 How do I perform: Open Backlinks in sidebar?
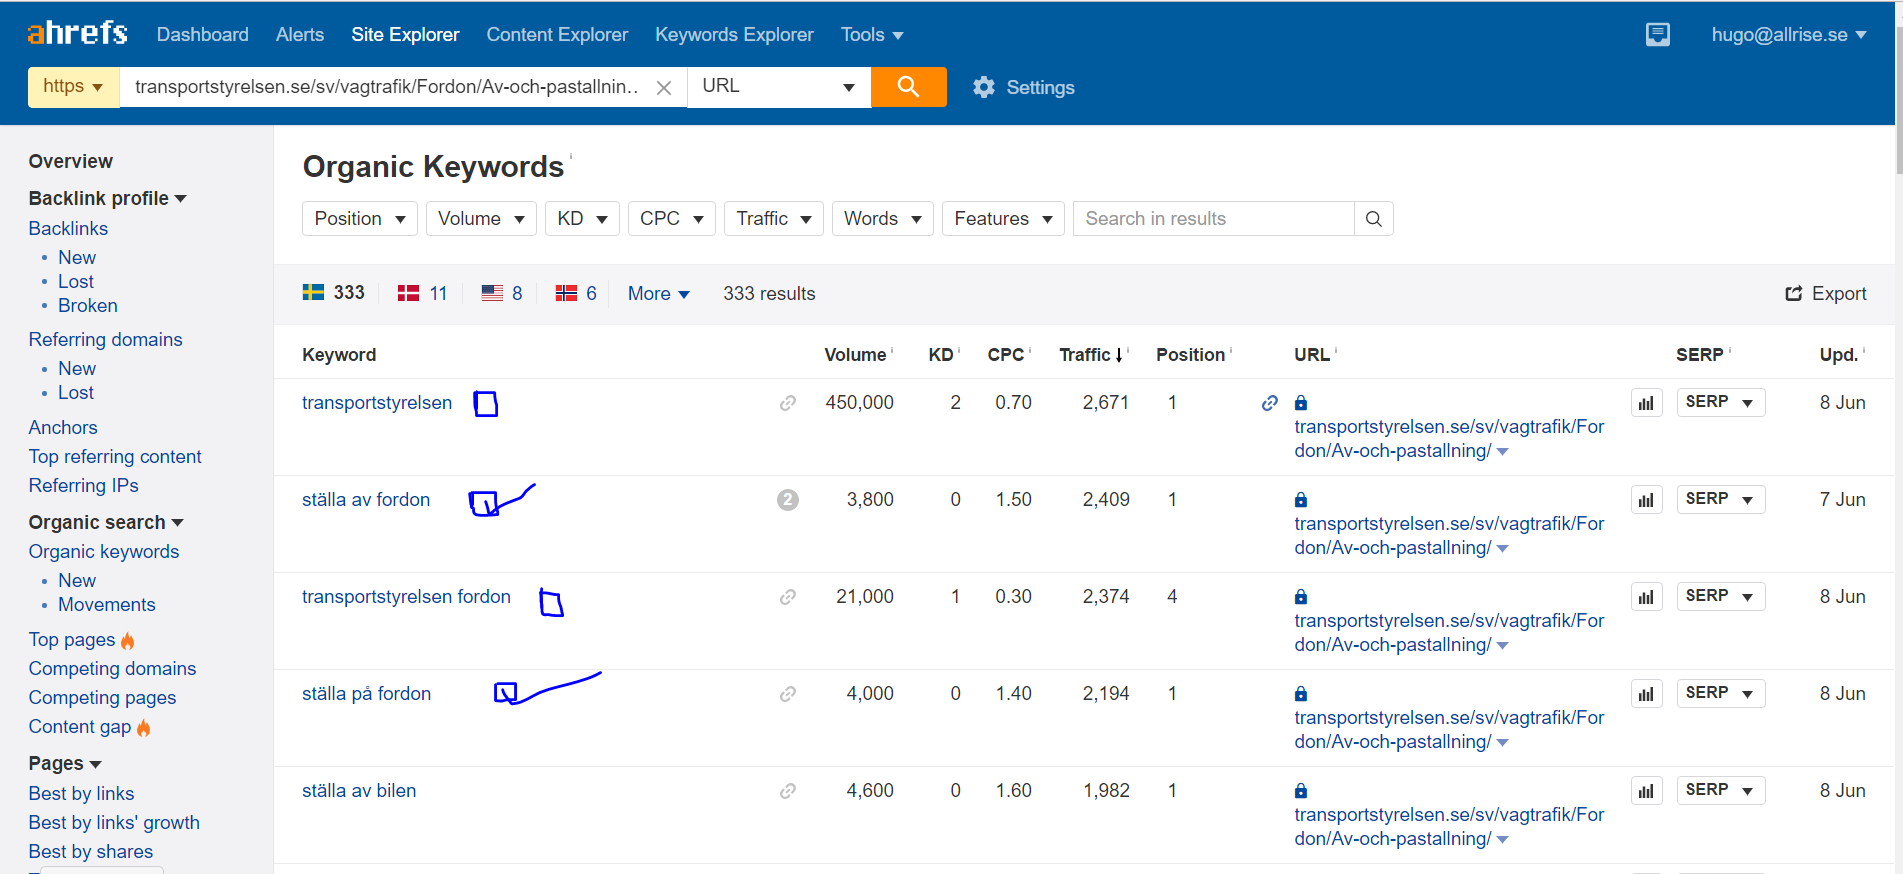click(x=68, y=229)
